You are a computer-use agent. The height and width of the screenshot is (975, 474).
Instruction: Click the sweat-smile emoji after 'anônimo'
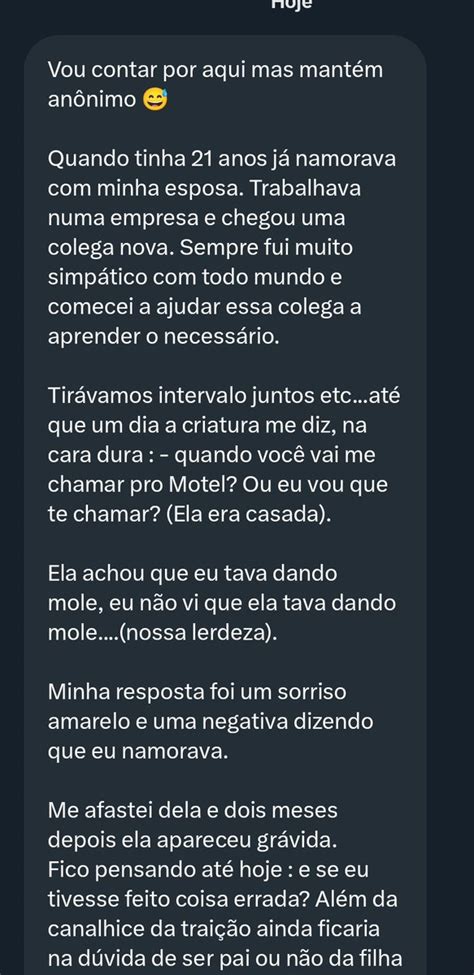point(155,100)
